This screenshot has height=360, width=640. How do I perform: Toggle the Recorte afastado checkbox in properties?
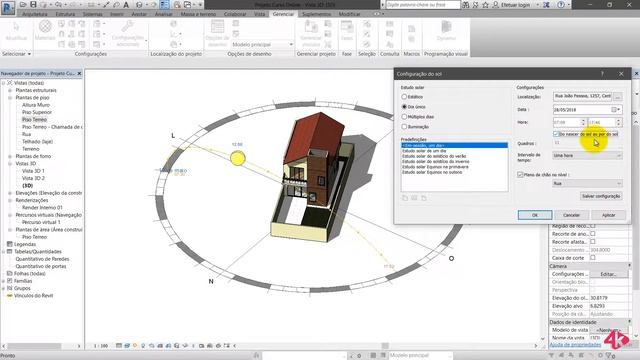[593, 242]
